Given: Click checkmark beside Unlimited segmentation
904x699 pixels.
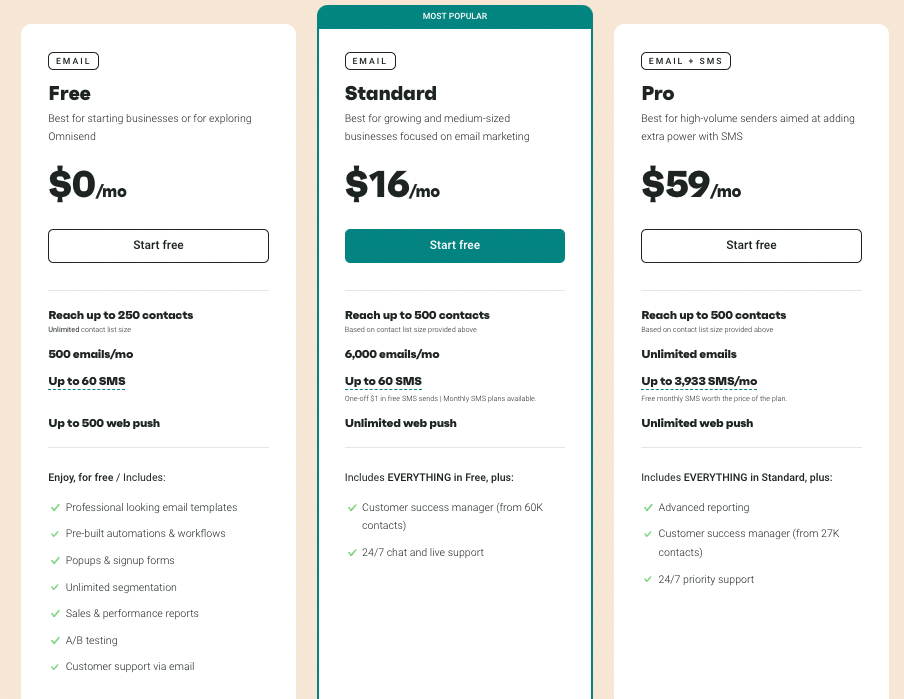Looking at the screenshot, I should click(55, 587).
